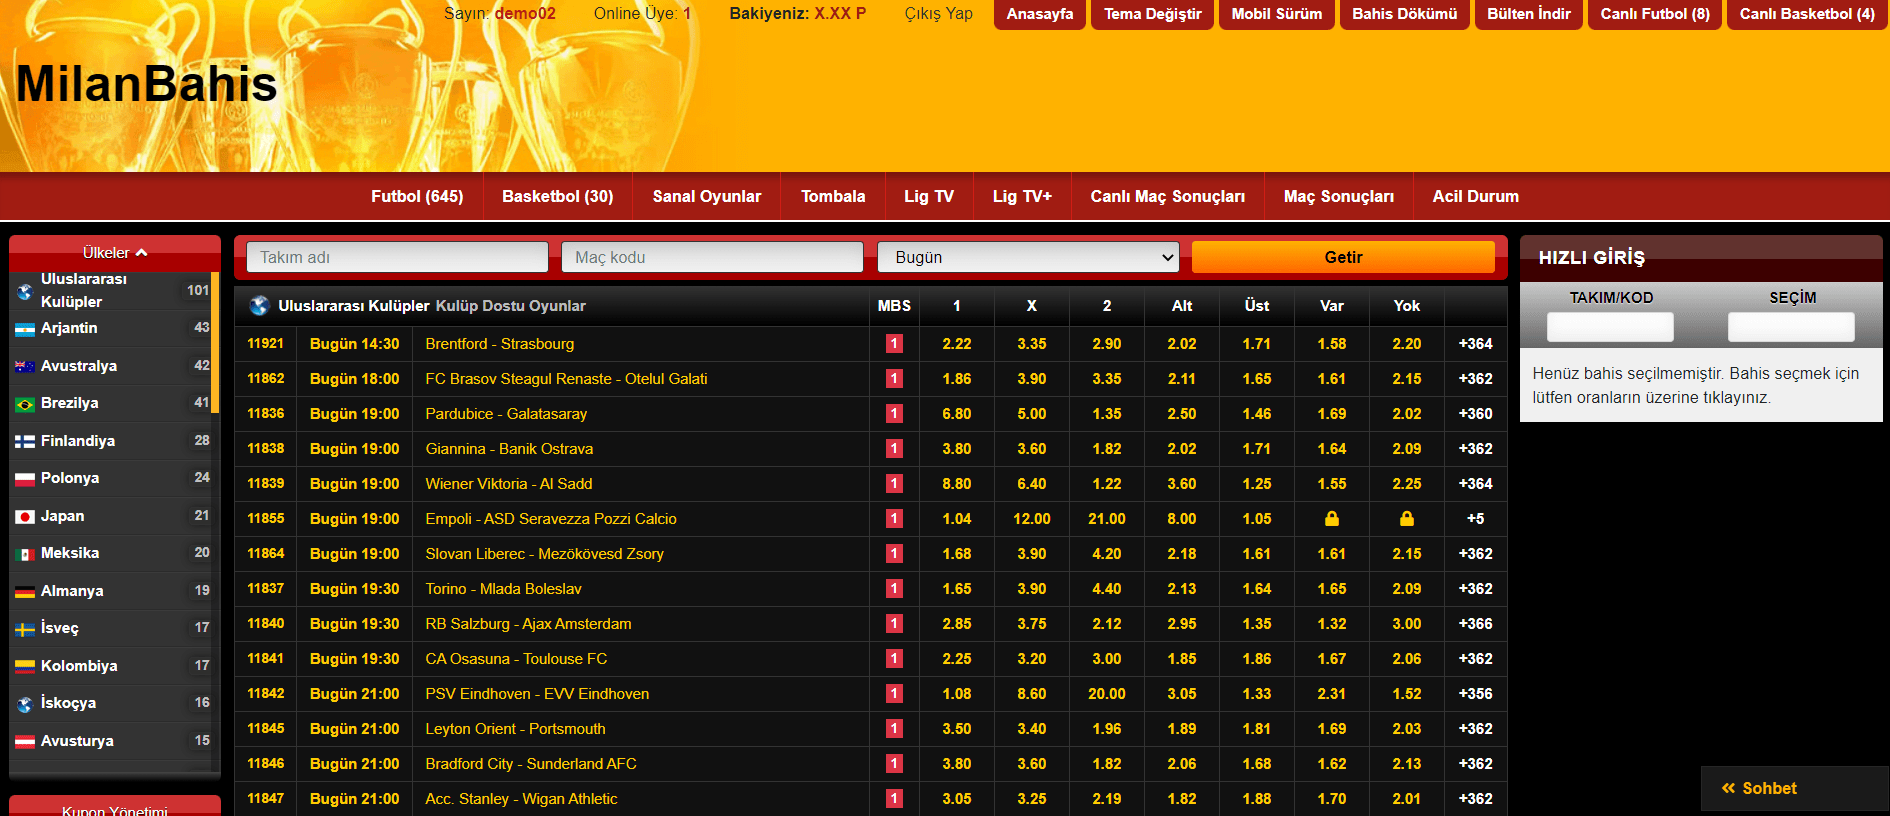
Task: Click the Mexico flag icon
Action: click(25, 554)
